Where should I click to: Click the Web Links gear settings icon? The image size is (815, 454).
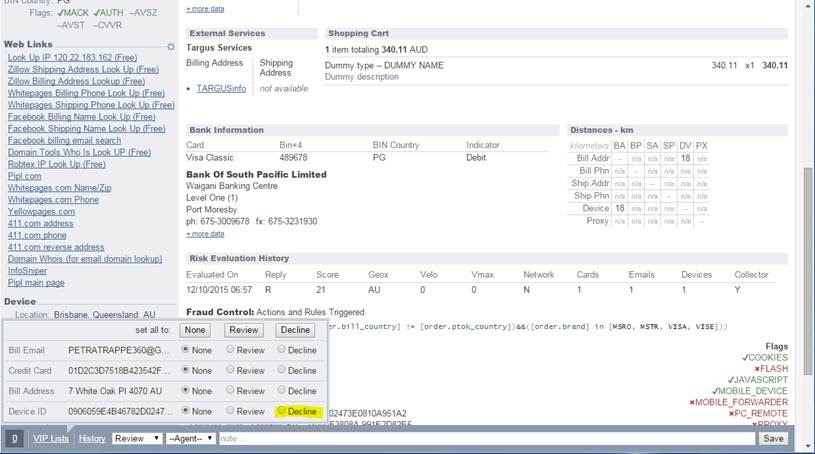171,46
